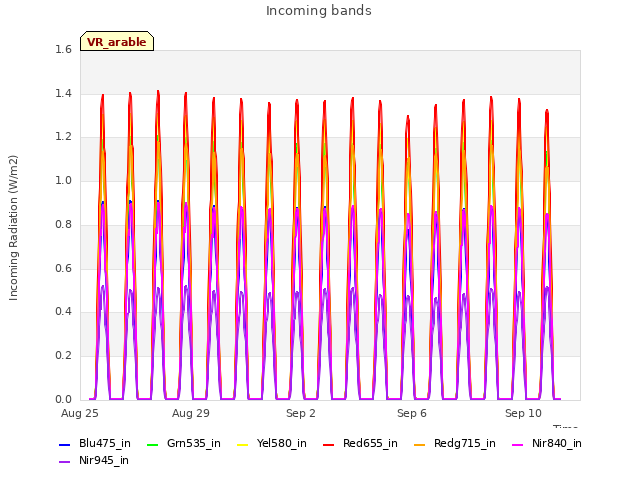This screenshot has height=480, width=640.
Task: Click the Redg715_in legend label
Action: point(465,443)
